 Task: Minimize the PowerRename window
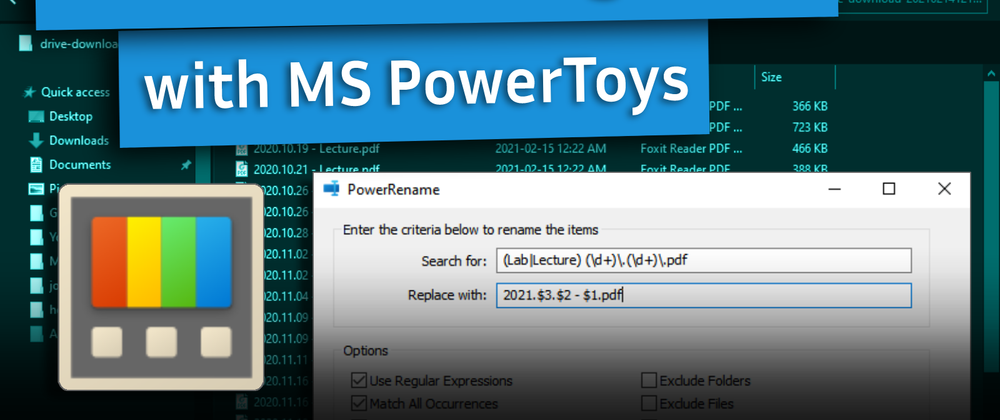[835, 189]
